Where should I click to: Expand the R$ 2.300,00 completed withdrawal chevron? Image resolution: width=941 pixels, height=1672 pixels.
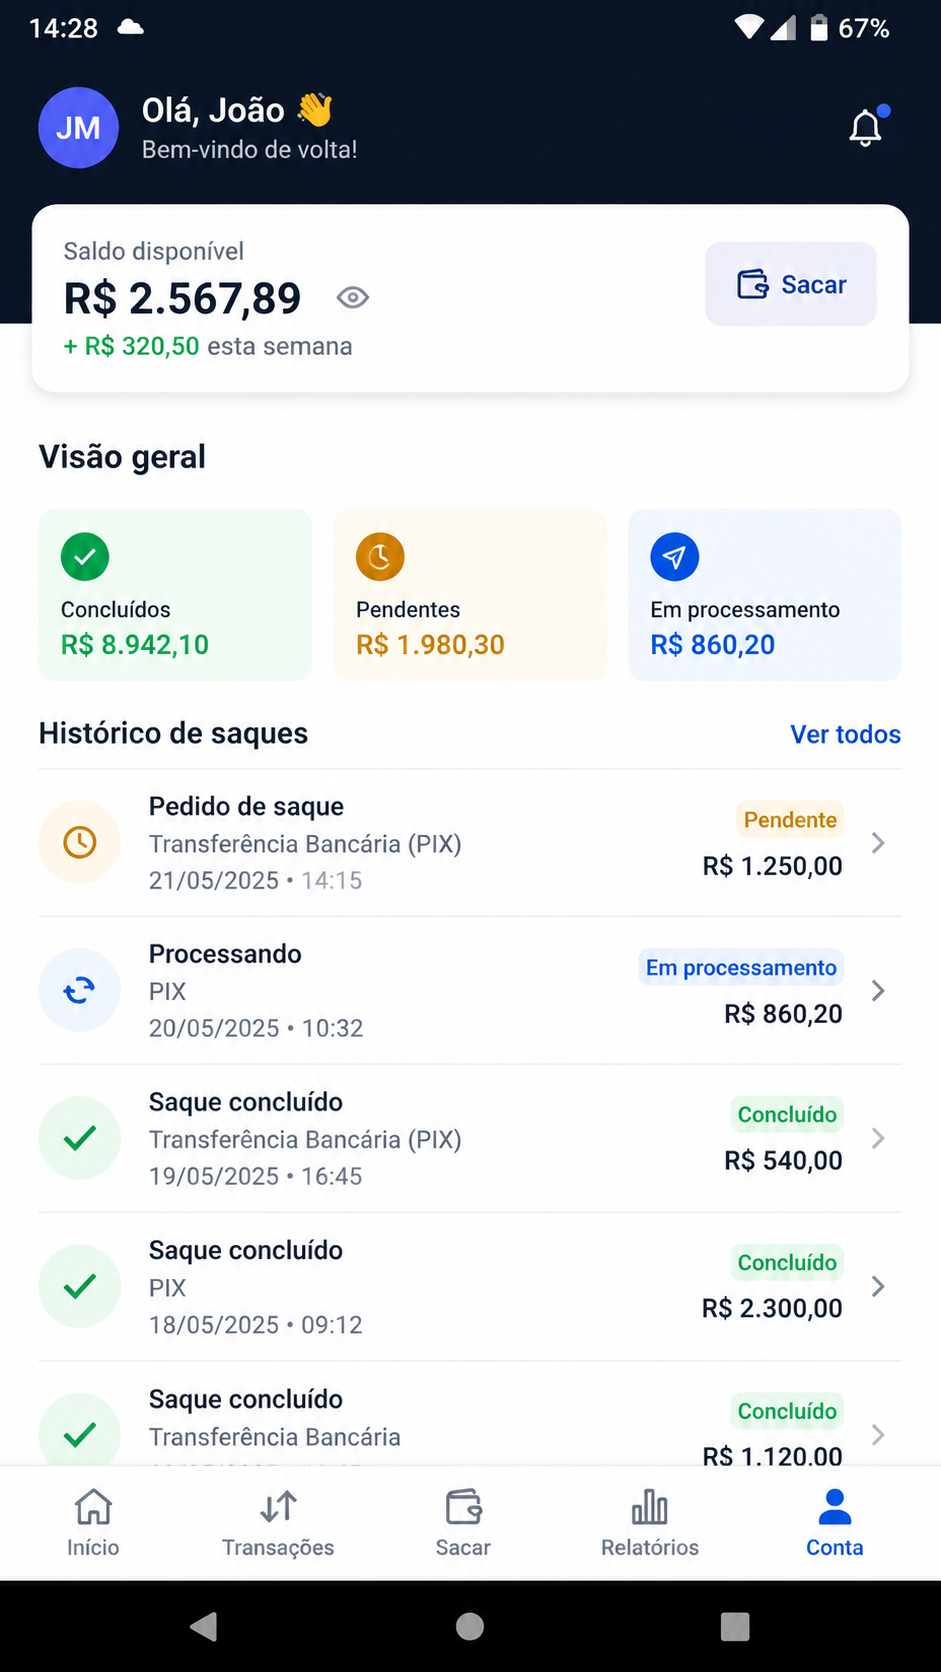[x=878, y=1286]
